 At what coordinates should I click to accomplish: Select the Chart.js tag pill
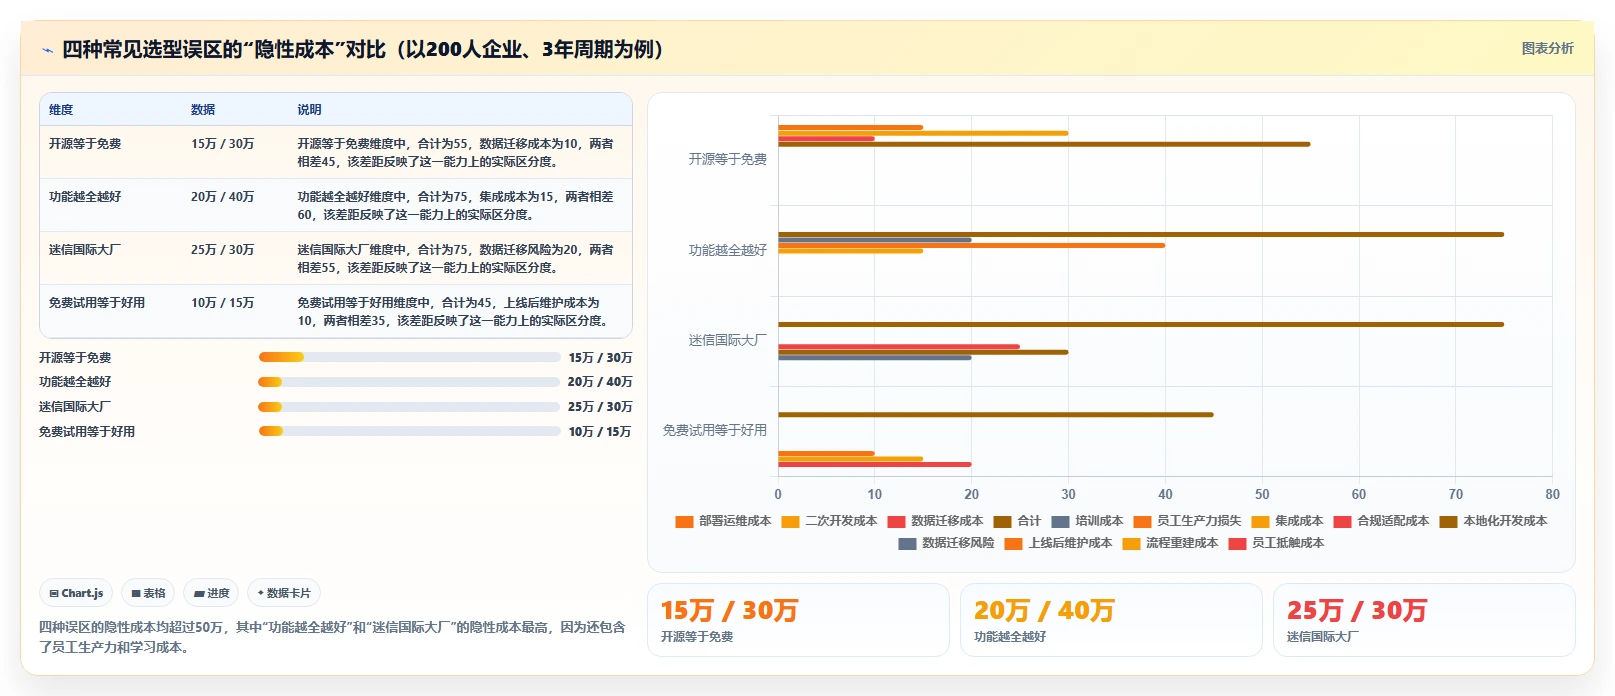(x=76, y=593)
